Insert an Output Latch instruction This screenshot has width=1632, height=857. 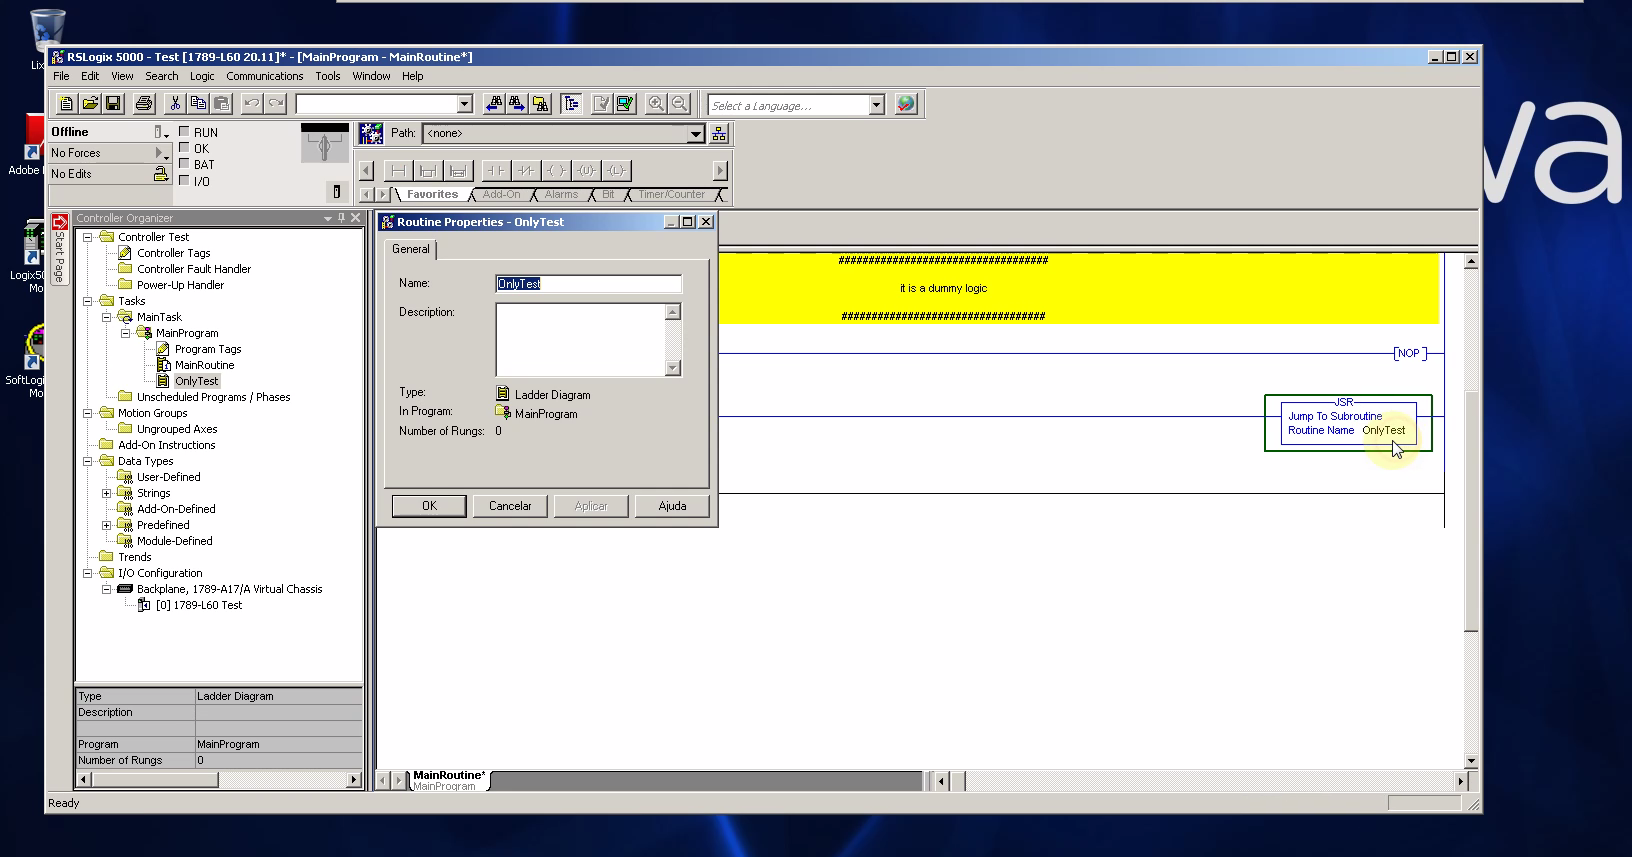coord(616,170)
